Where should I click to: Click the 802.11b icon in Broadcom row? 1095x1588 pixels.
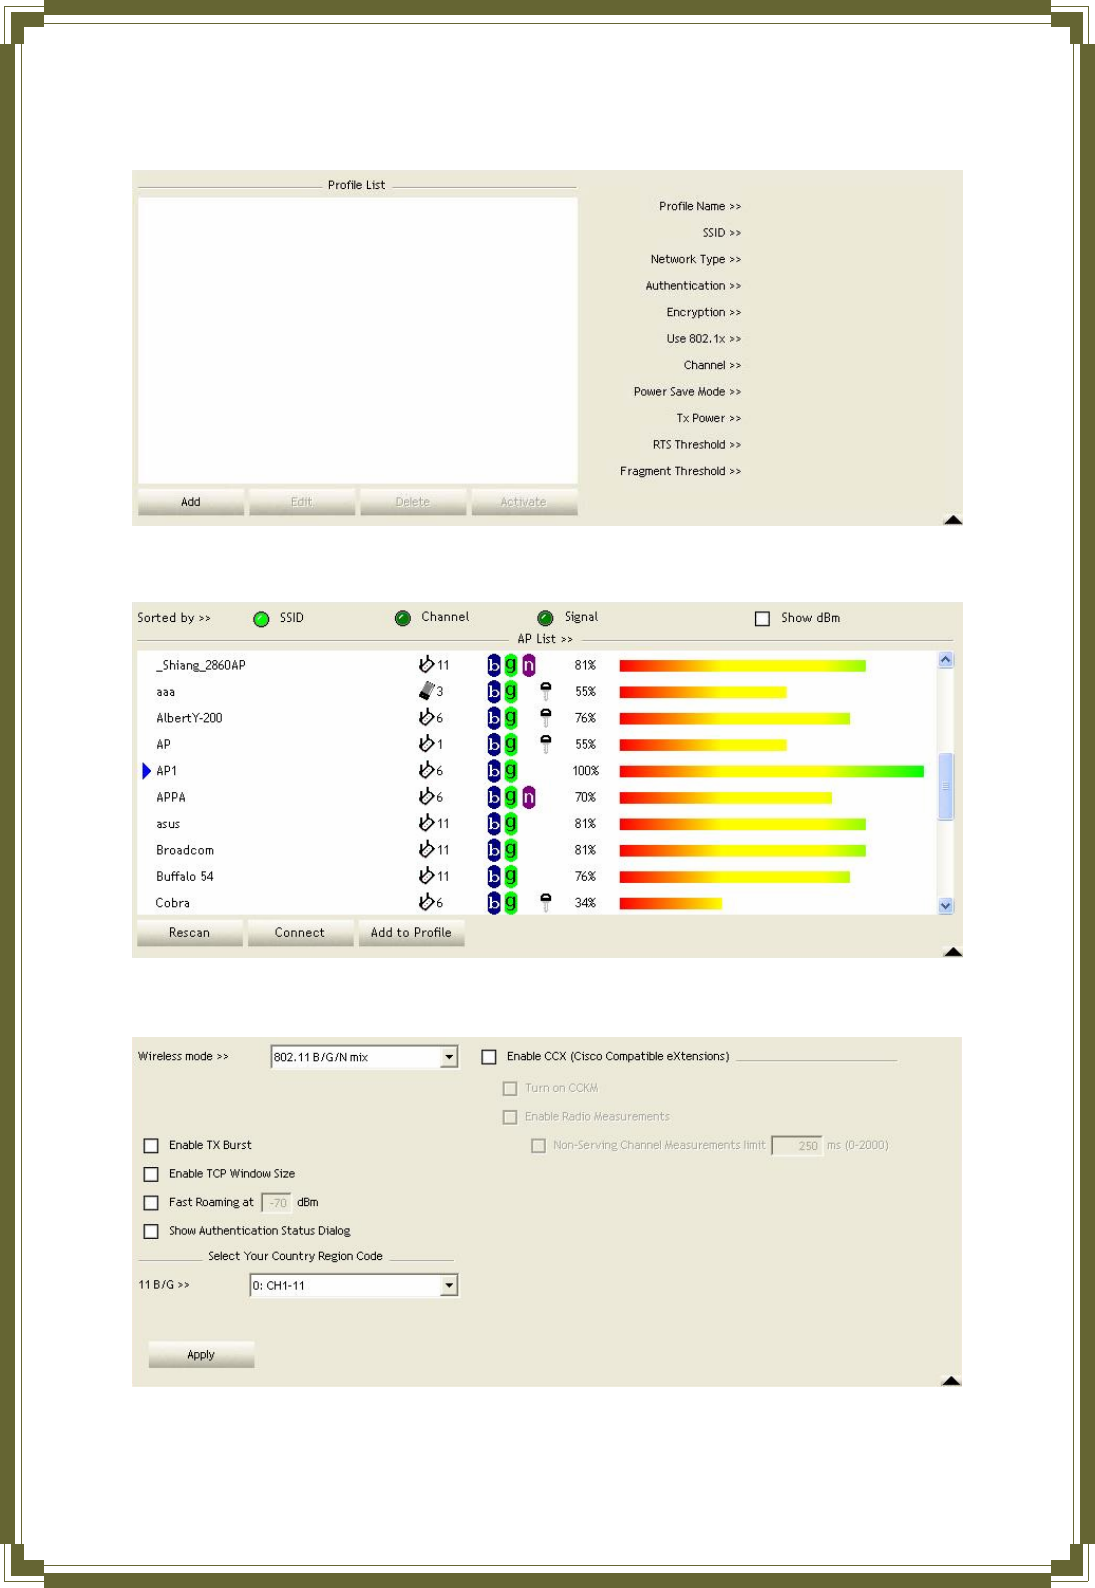[x=494, y=850]
